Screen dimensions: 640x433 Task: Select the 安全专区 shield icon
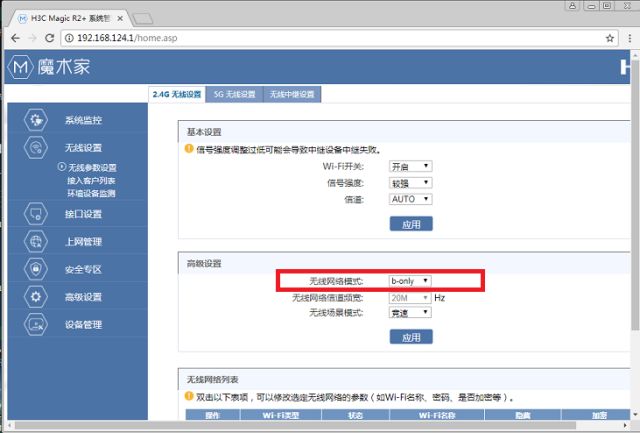[x=35, y=270]
